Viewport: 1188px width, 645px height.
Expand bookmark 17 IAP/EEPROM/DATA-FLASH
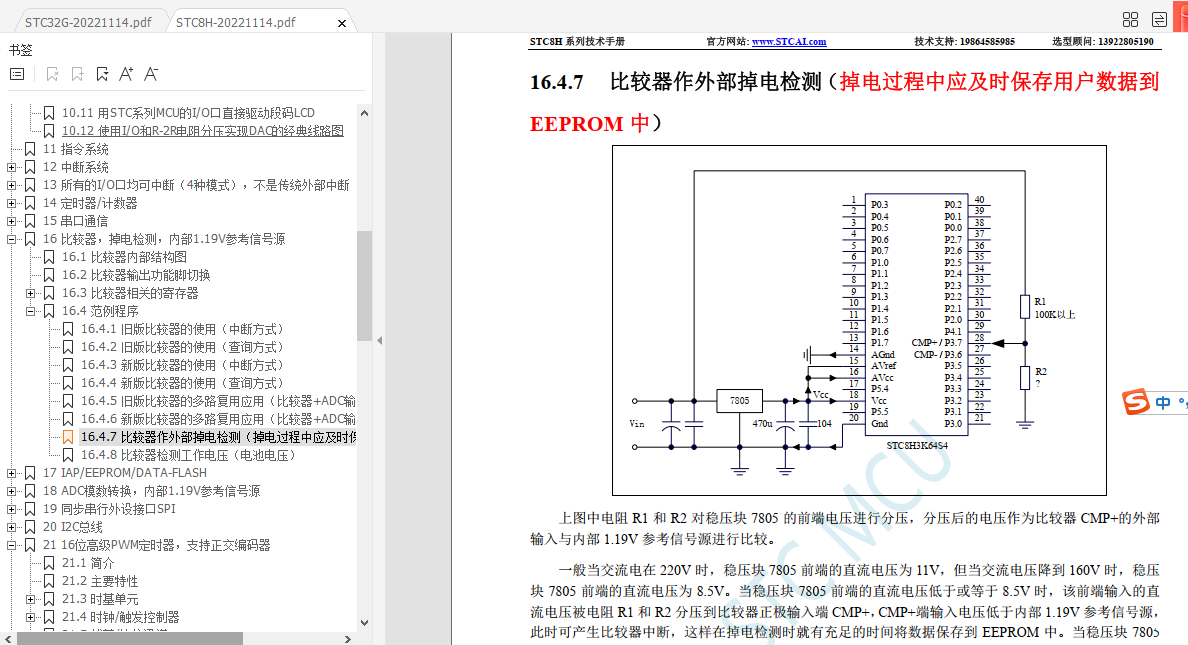[x=11, y=473]
